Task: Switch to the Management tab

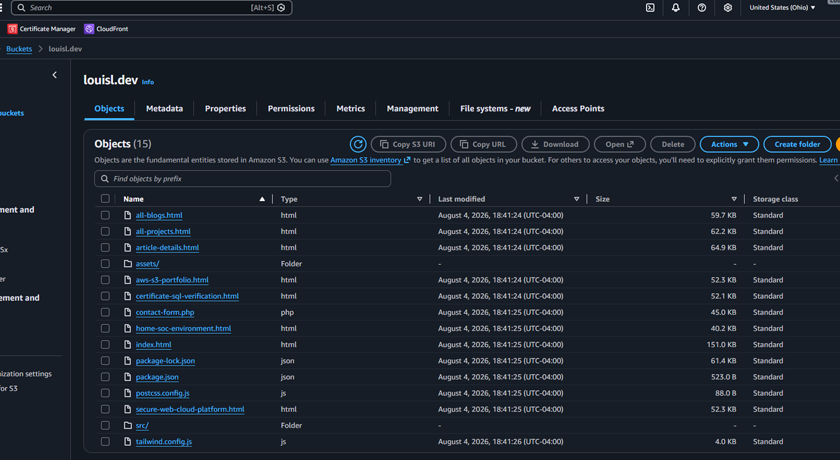Action: click(x=412, y=108)
